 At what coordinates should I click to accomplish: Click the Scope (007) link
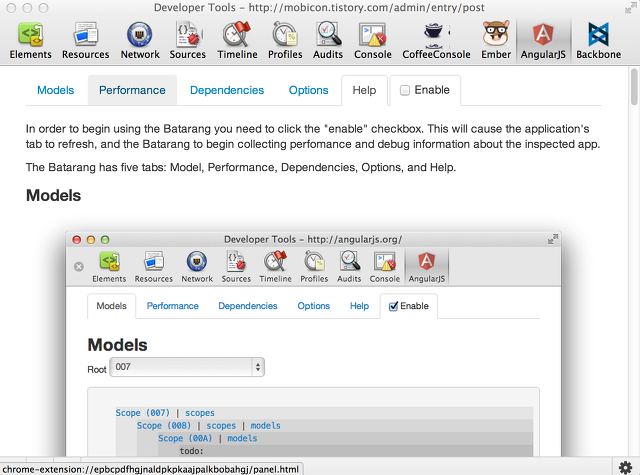[142, 413]
